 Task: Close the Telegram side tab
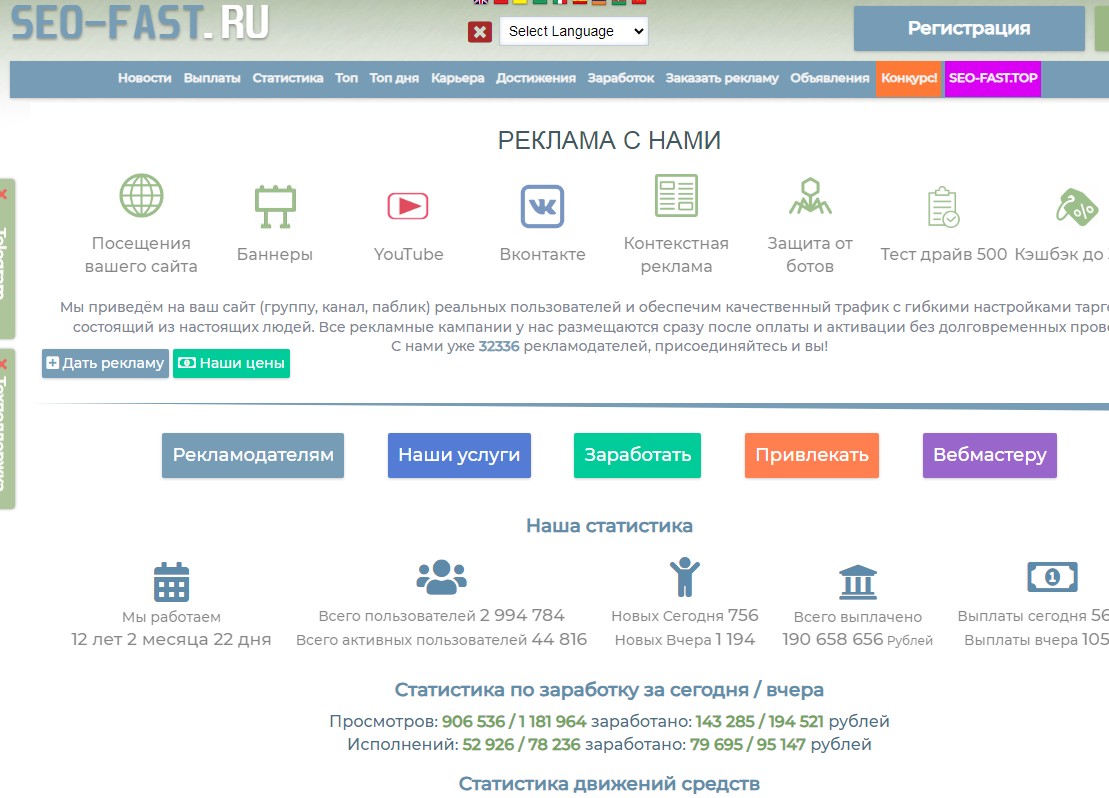(x=4, y=193)
